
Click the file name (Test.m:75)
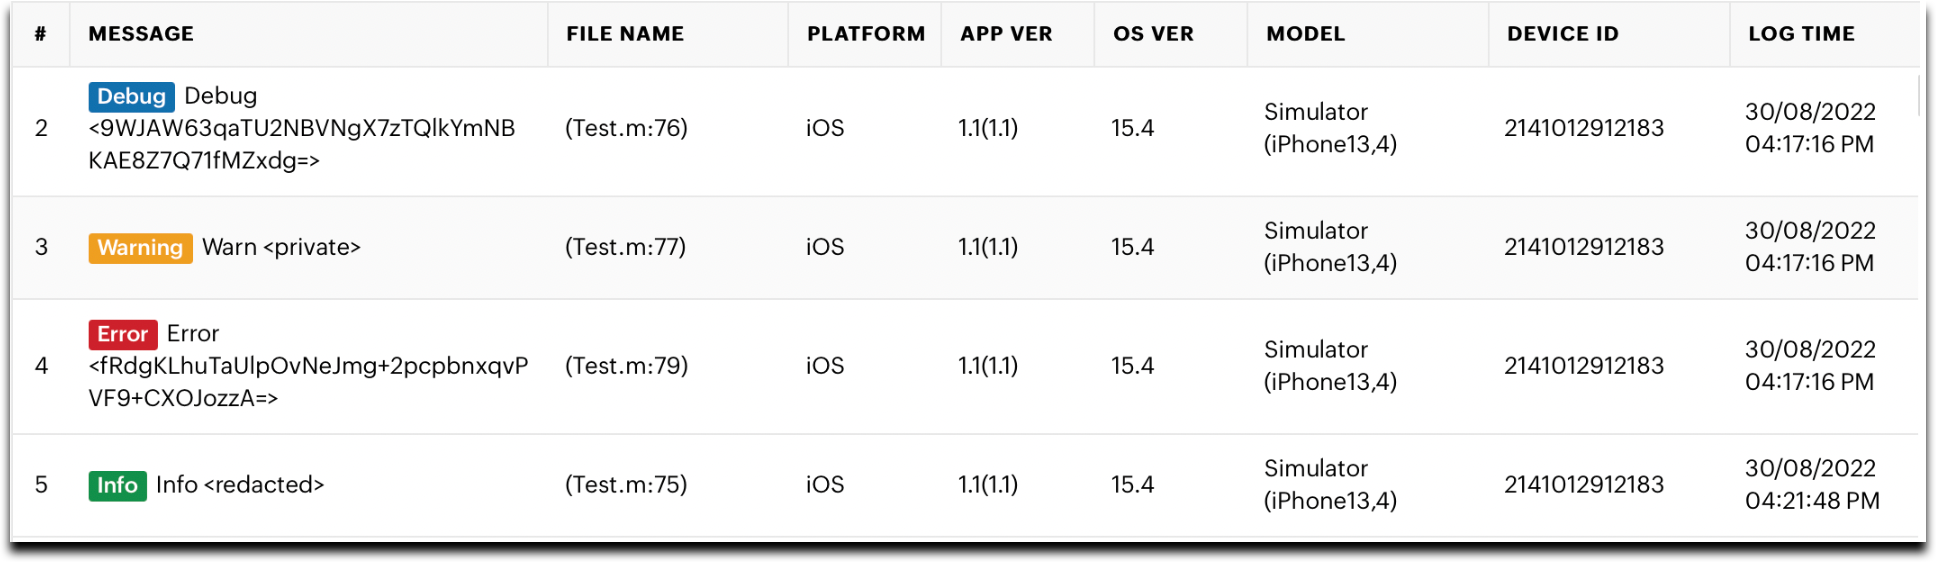pos(626,485)
